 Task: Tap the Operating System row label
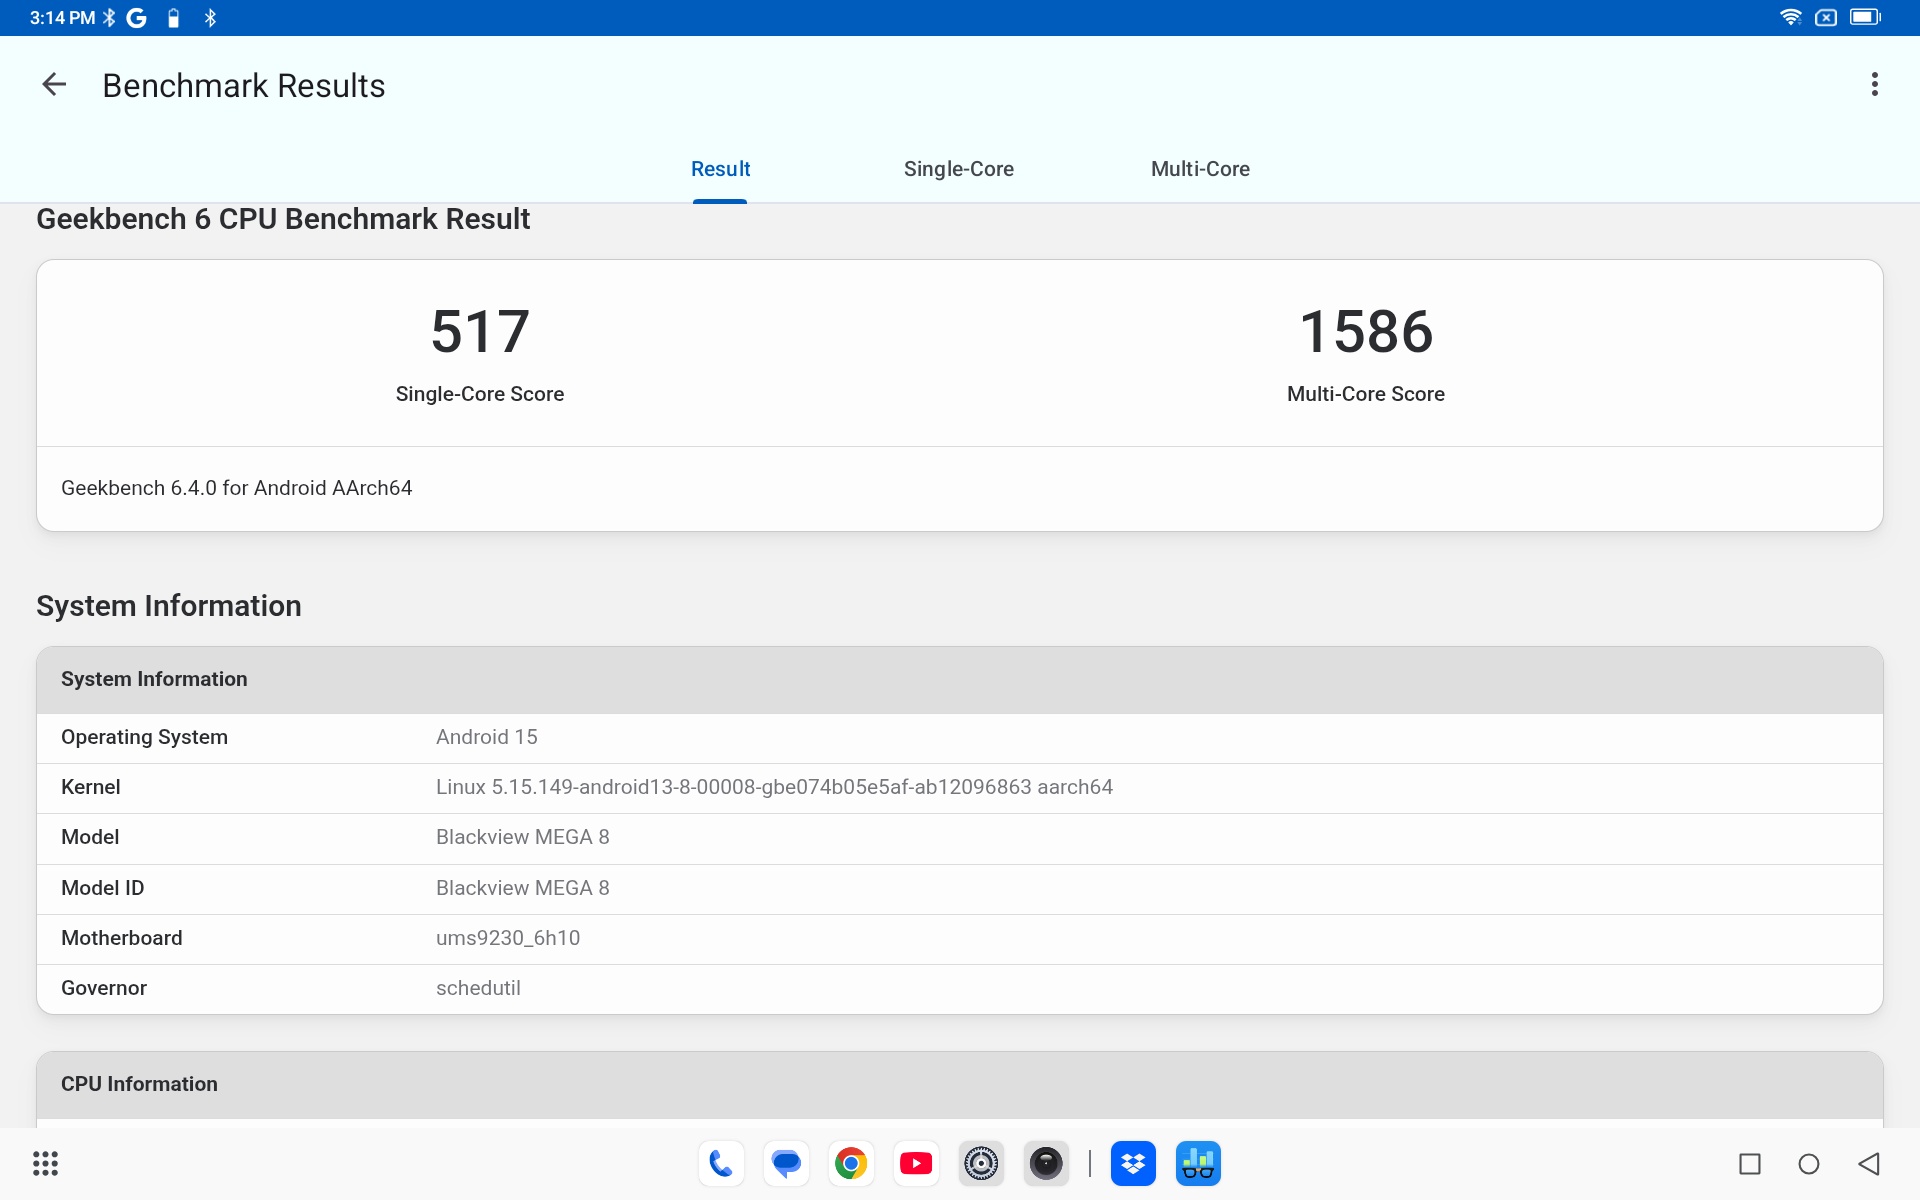pyautogui.click(x=145, y=737)
